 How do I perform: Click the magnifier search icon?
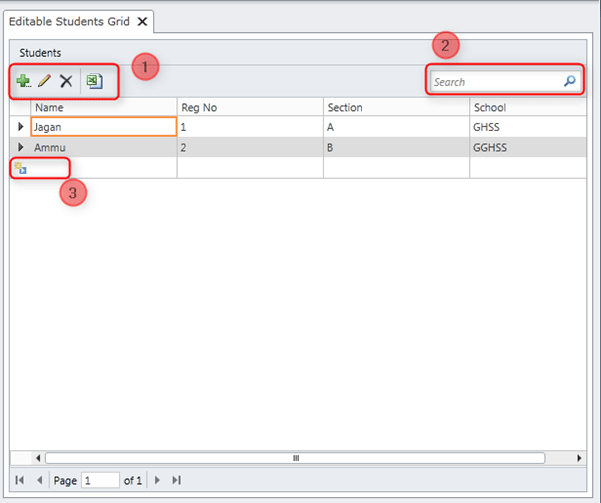point(570,81)
